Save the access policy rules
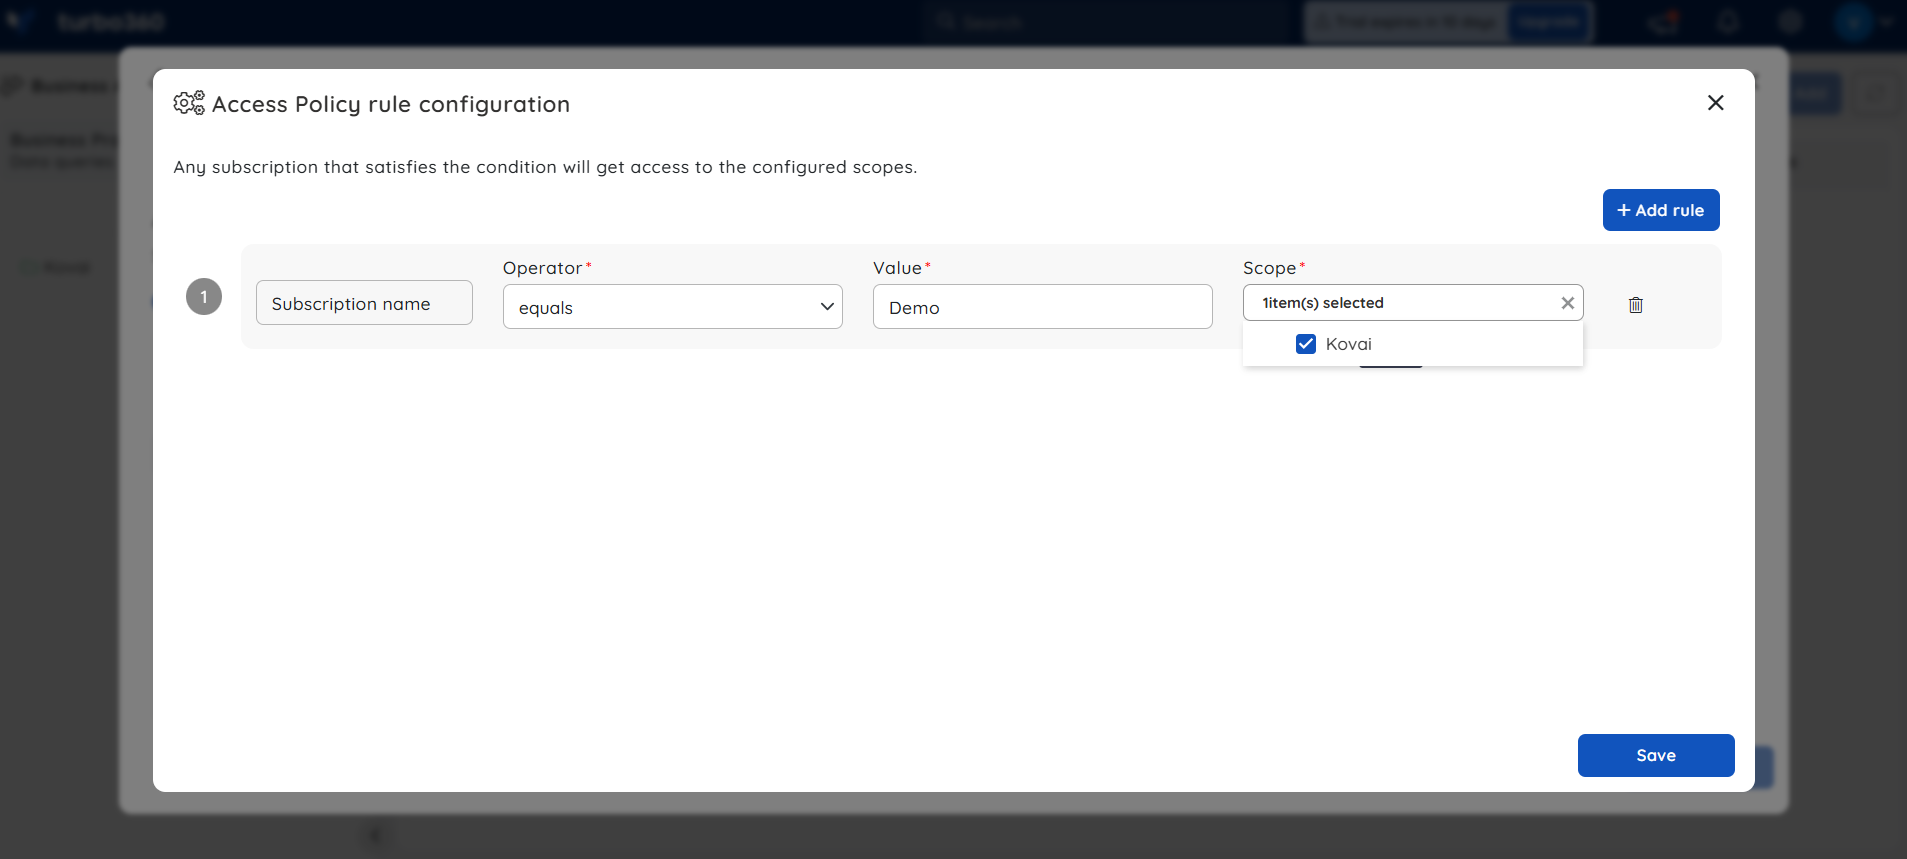The image size is (1907, 859). pos(1656,756)
